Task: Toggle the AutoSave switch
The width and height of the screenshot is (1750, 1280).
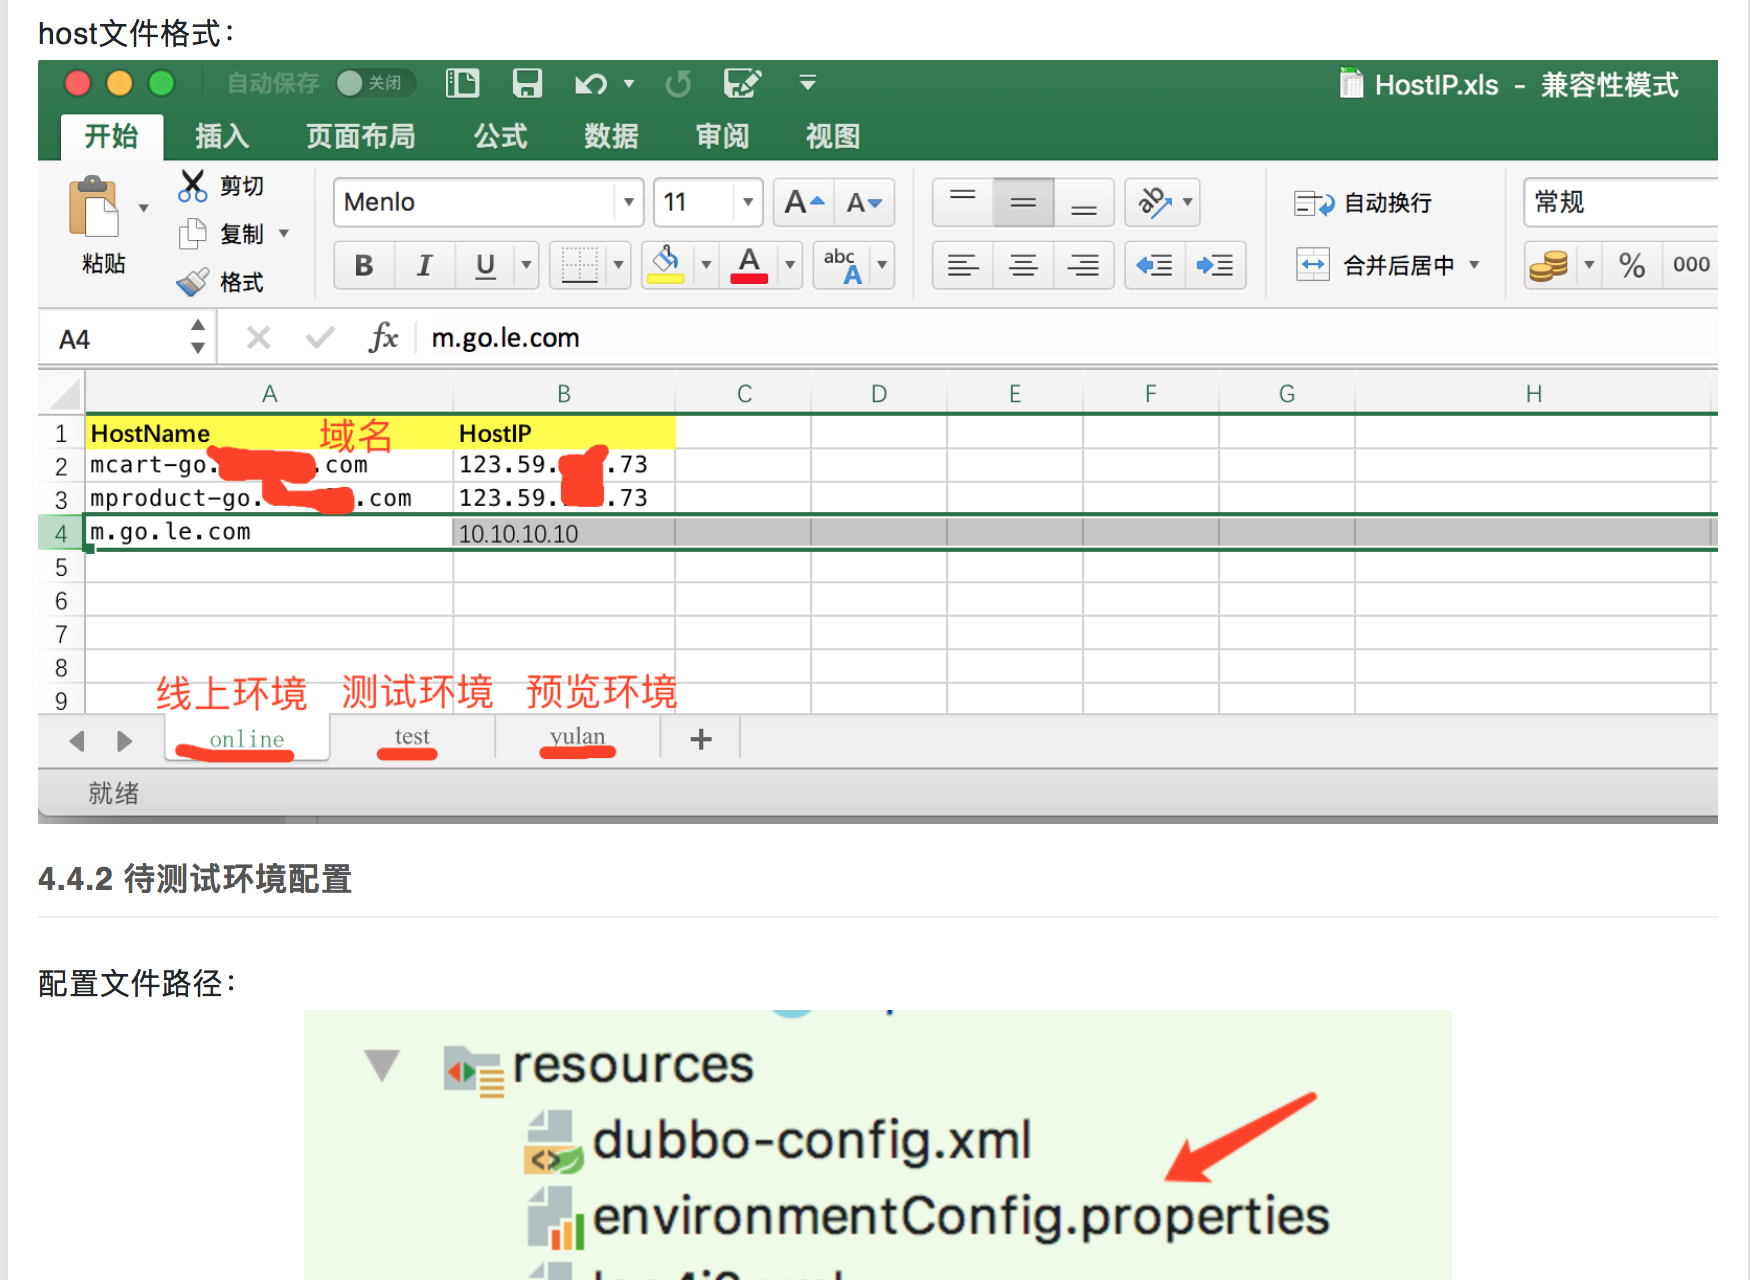Action: (374, 83)
